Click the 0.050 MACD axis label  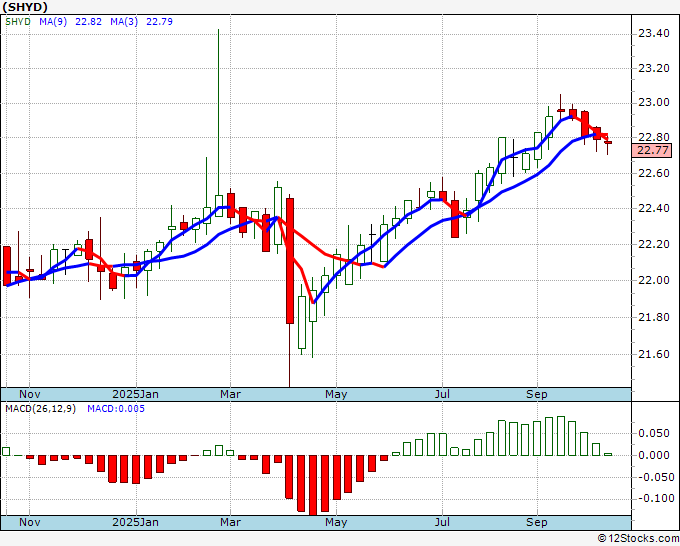[x=654, y=433]
